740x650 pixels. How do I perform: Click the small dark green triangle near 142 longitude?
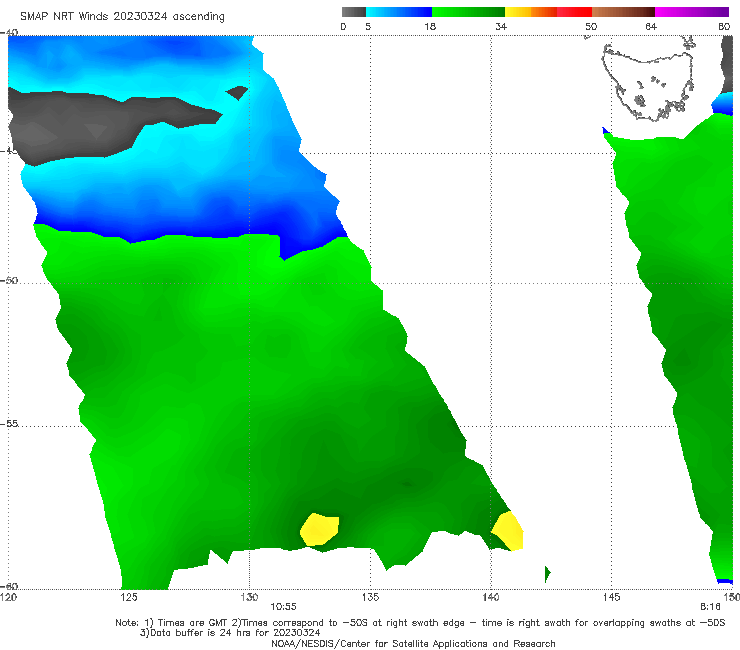tap(547, 574)
